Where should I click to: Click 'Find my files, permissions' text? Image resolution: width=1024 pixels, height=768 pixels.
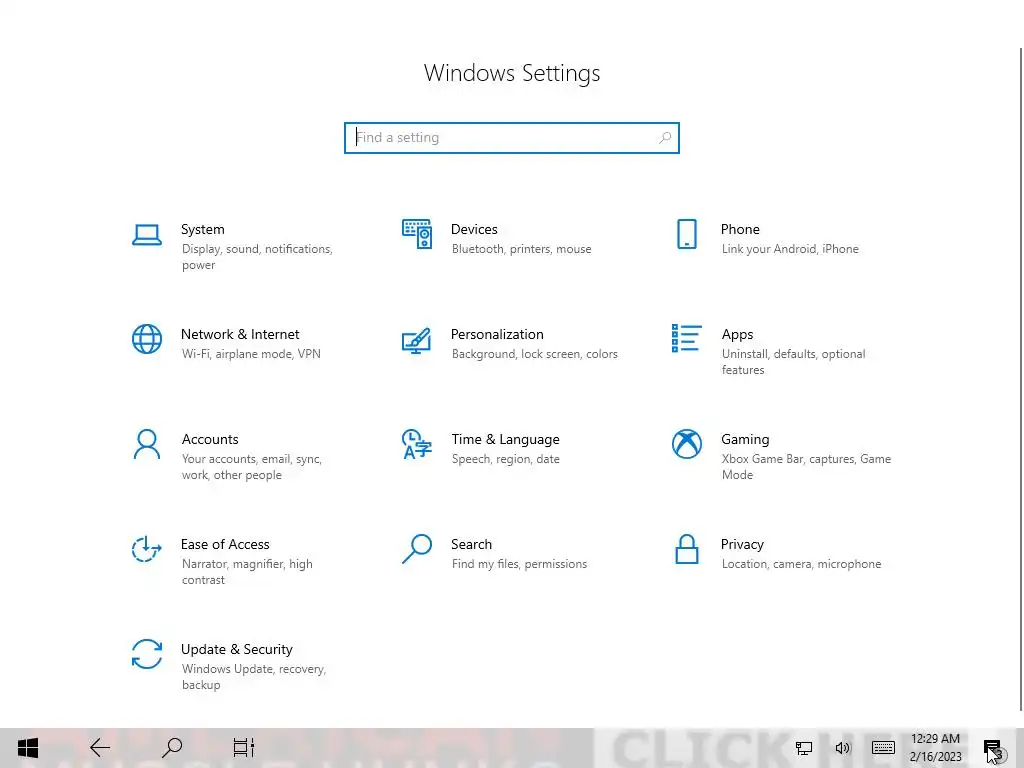[519, 564]
